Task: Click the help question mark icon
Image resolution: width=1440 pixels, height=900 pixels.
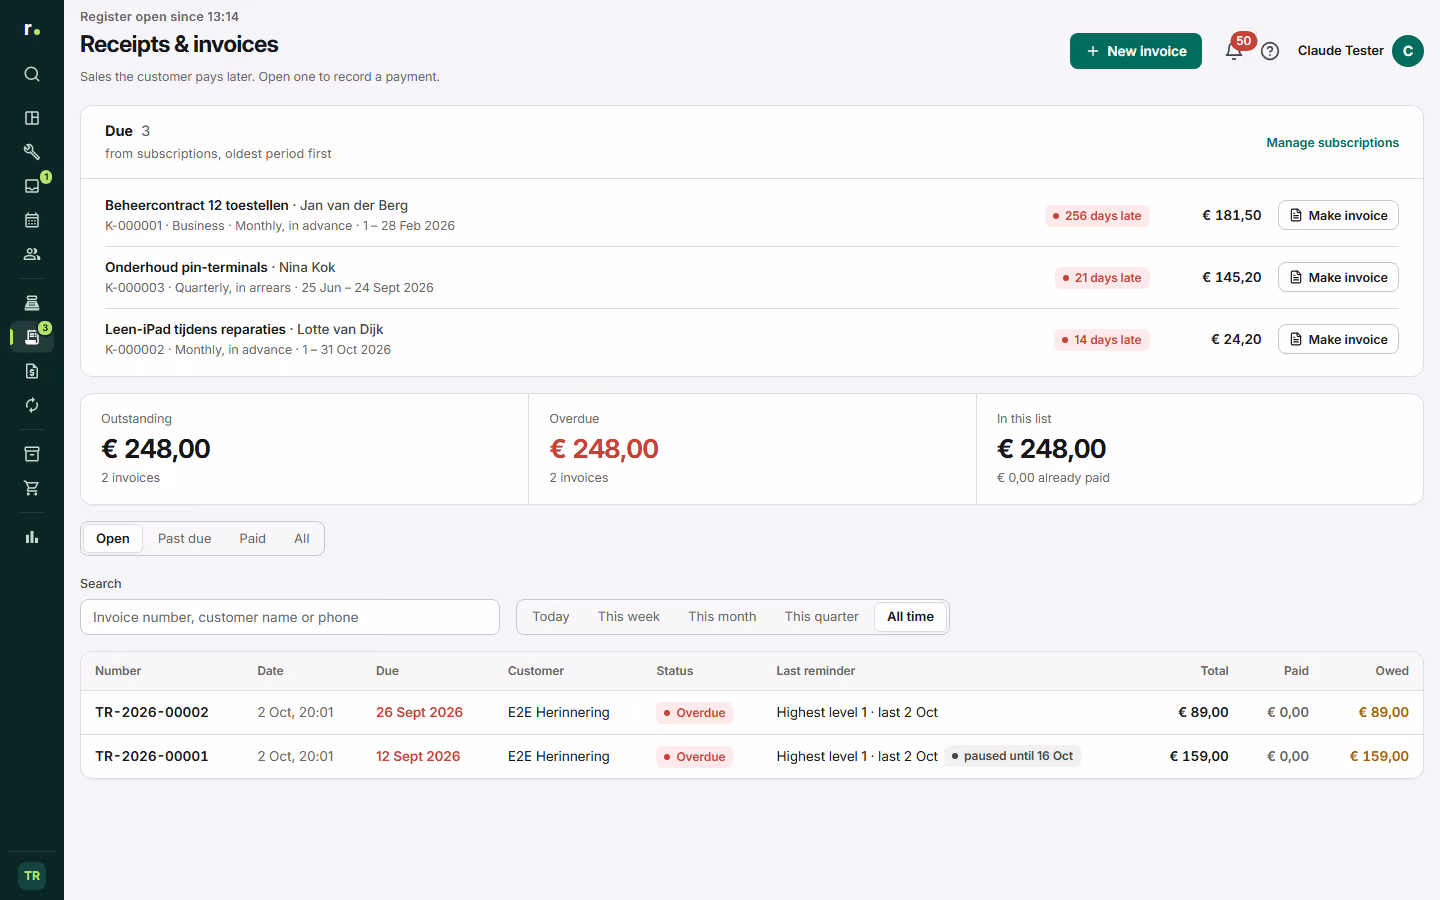Action: (x=1270, y=51)
